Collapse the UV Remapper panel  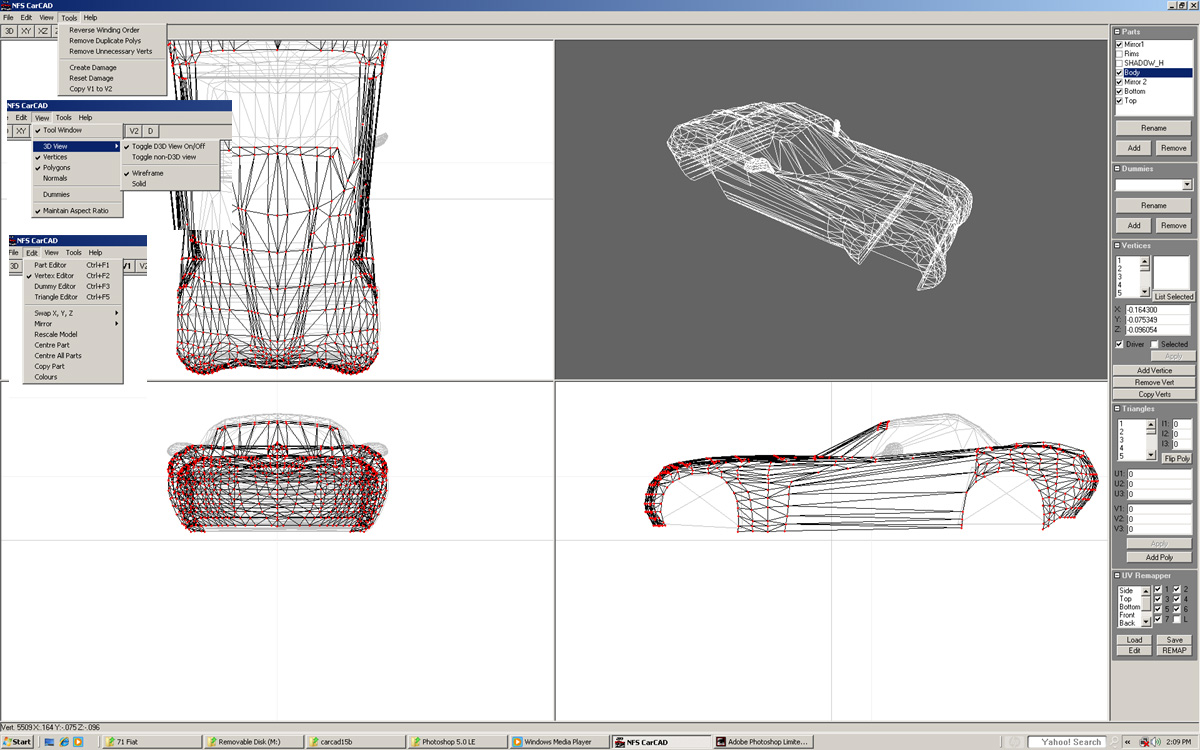(x=1117, y=576)
